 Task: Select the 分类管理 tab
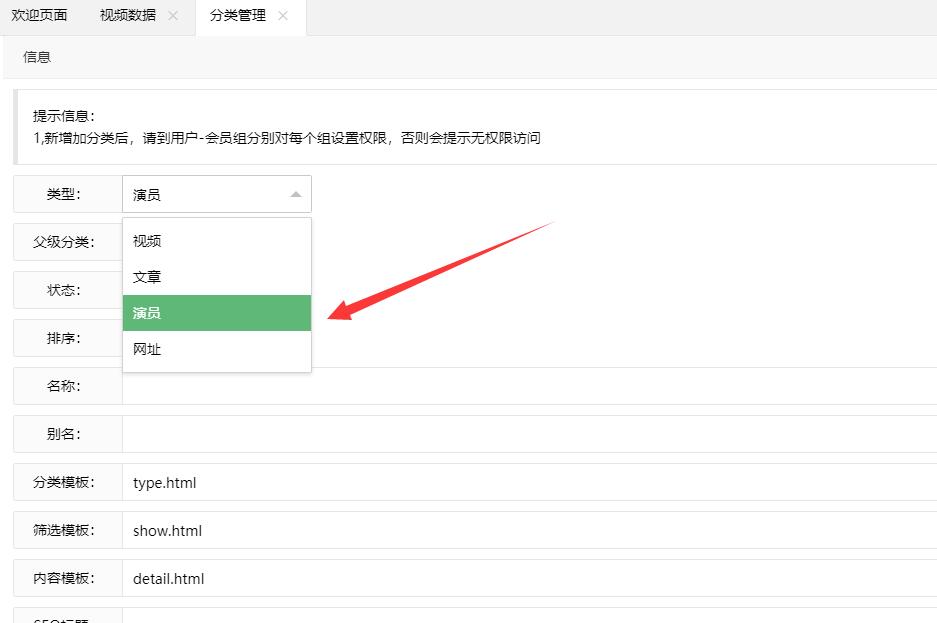point(238,16)
